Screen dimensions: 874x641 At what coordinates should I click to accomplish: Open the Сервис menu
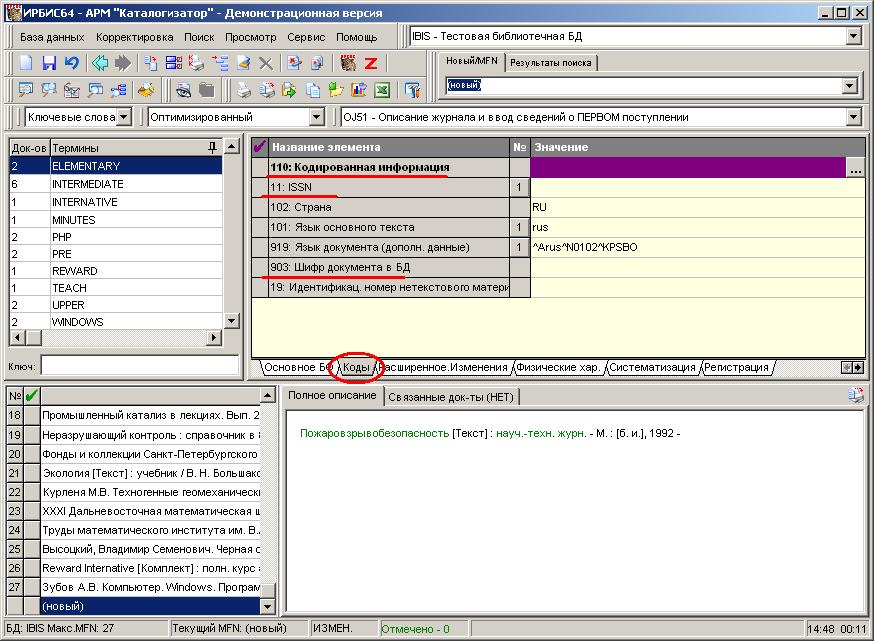pos(306,37)
